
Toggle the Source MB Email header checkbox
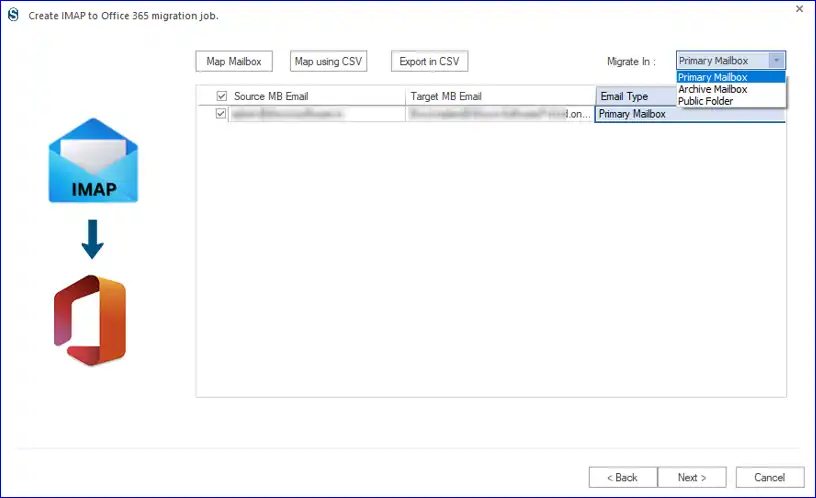(x=222, y=96)
